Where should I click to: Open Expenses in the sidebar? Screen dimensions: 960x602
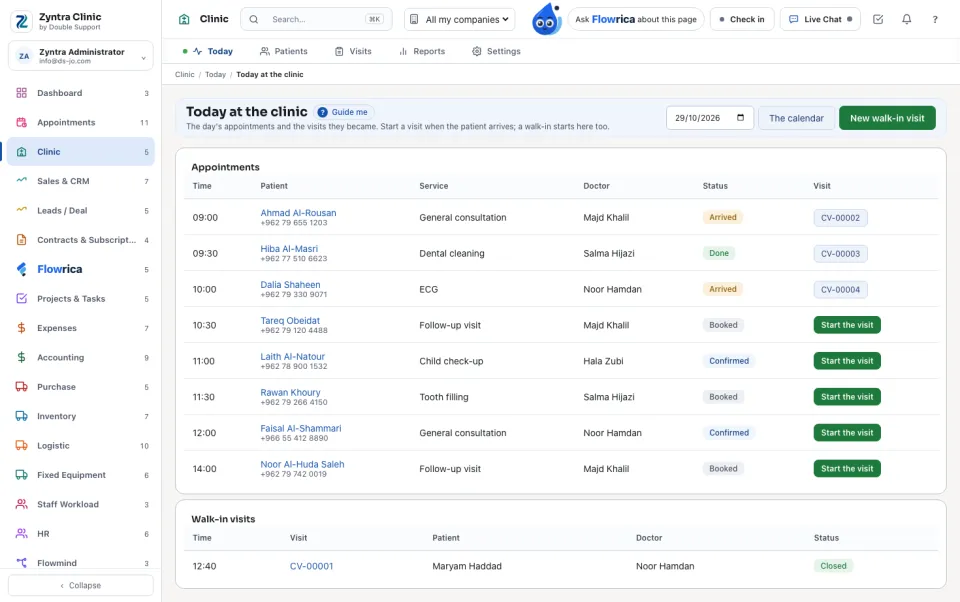[81, 328]
